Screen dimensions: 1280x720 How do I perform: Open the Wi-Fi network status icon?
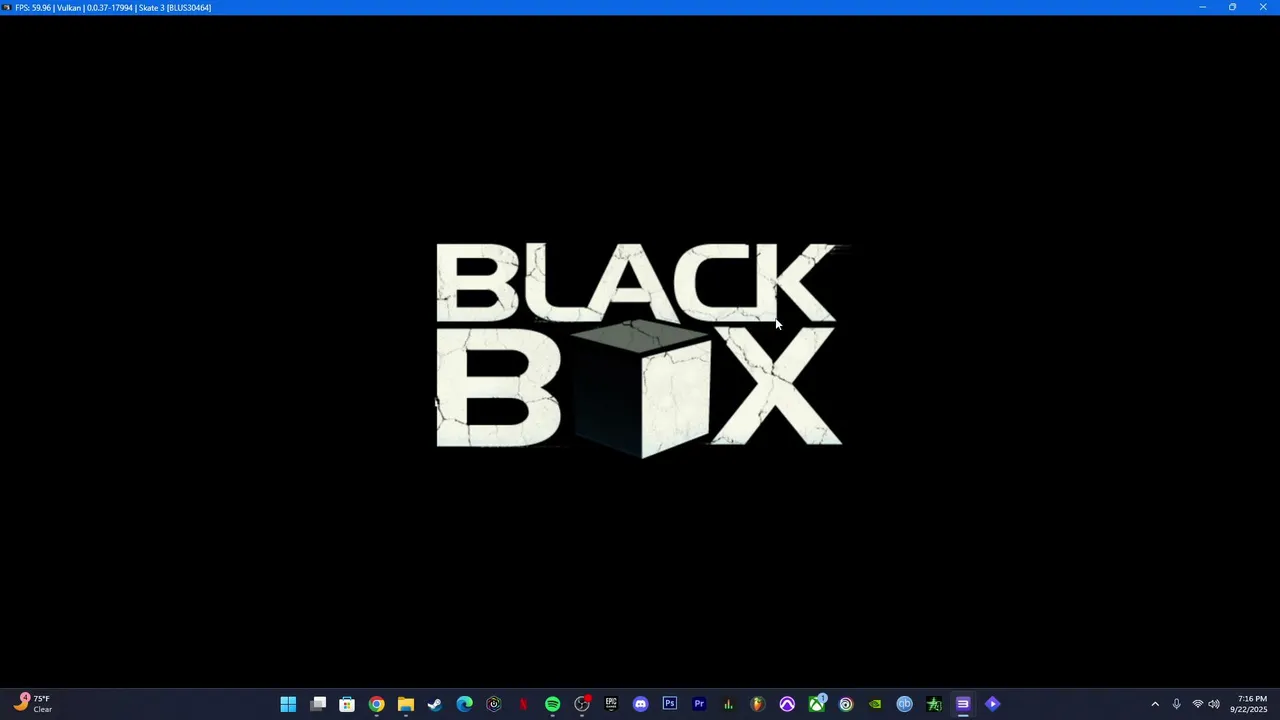pyautogui.click(x=1198, y=704)
